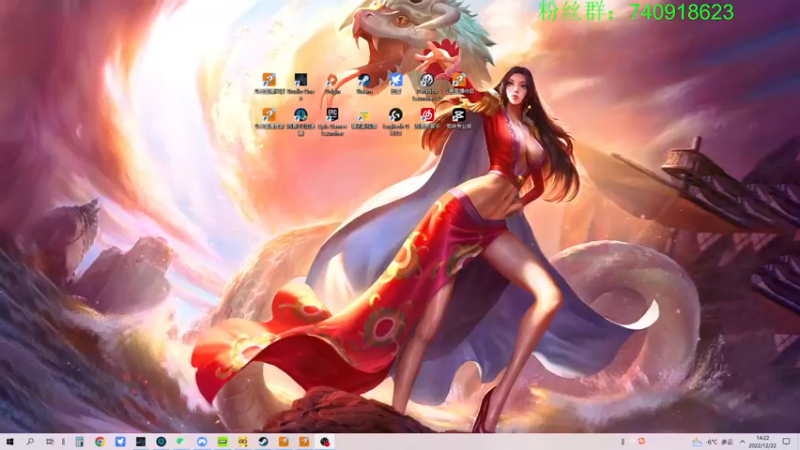Open the yellow folder desktop shortcut

[364, 118]
